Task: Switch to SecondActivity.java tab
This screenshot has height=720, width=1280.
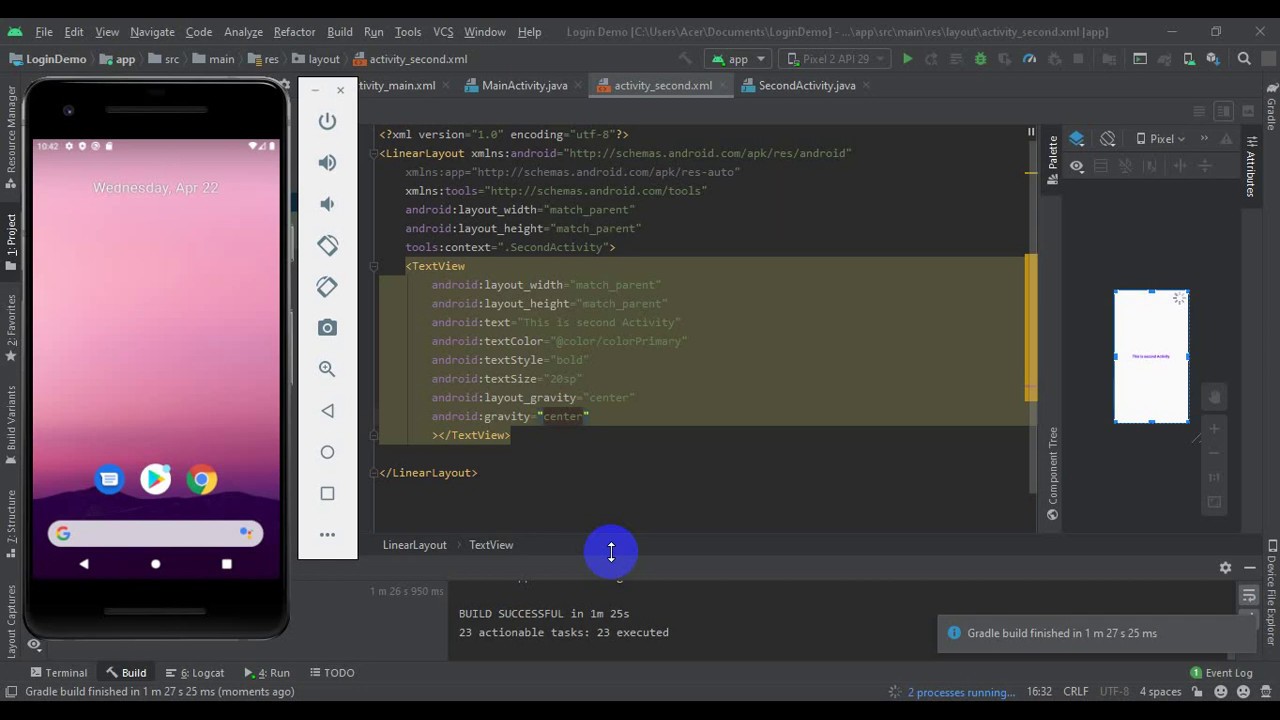Action: click(x=806, y=86)
